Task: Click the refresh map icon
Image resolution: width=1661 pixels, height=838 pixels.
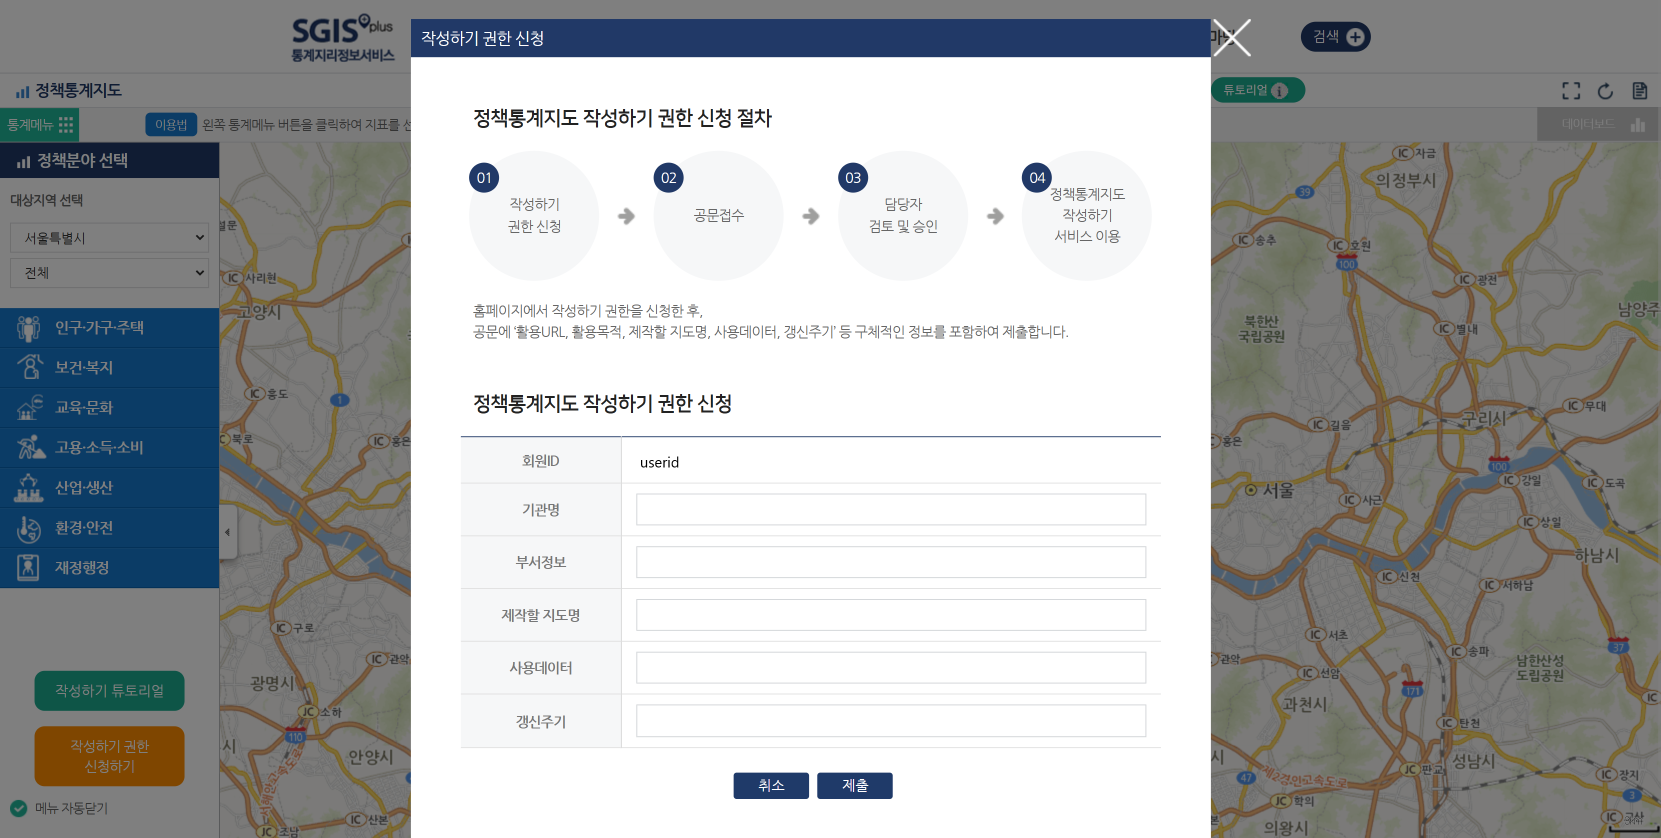Action: 1606,91
